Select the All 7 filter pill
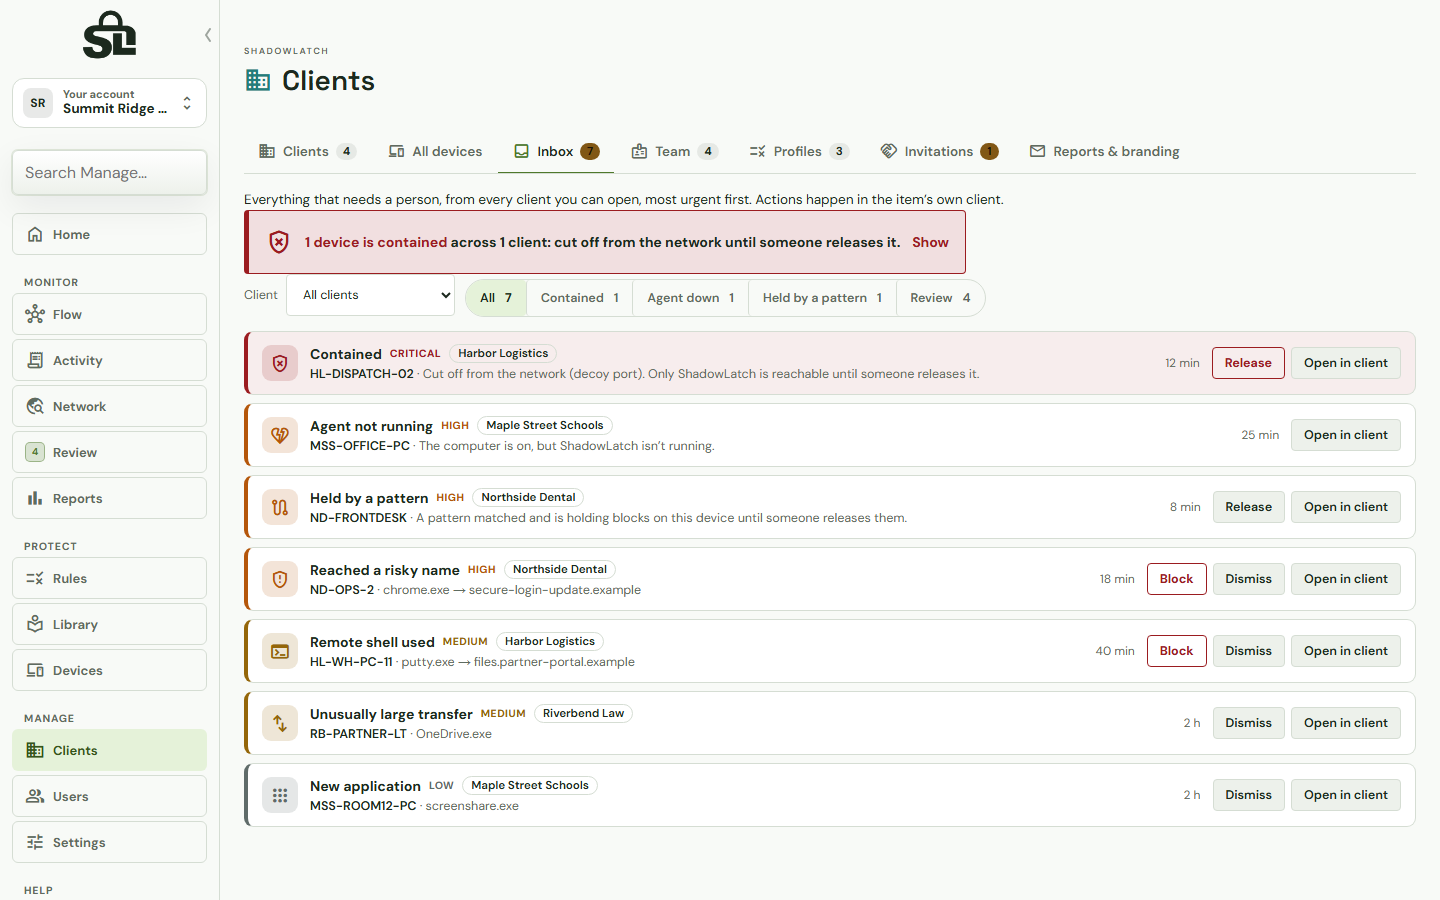The image size is (1440, 900). [496, 298]
